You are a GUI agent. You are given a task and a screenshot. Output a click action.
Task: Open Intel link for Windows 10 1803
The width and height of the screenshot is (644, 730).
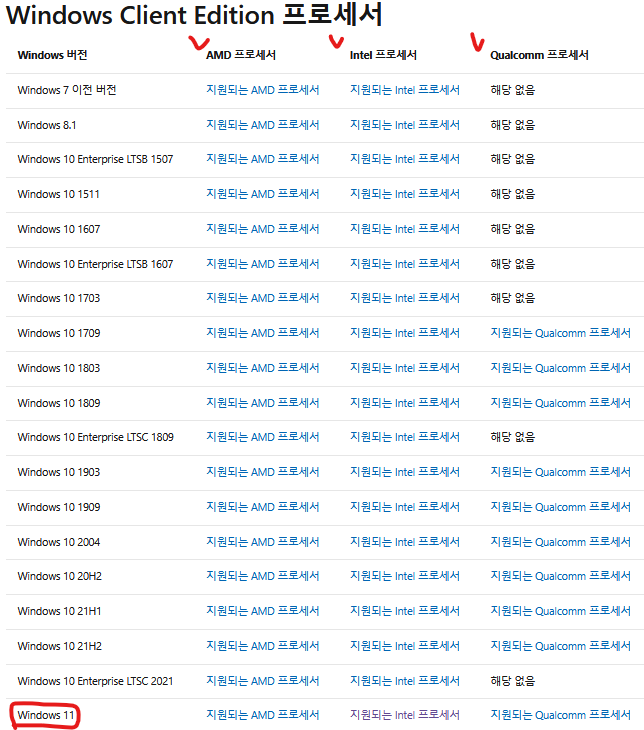pos(405,368)
